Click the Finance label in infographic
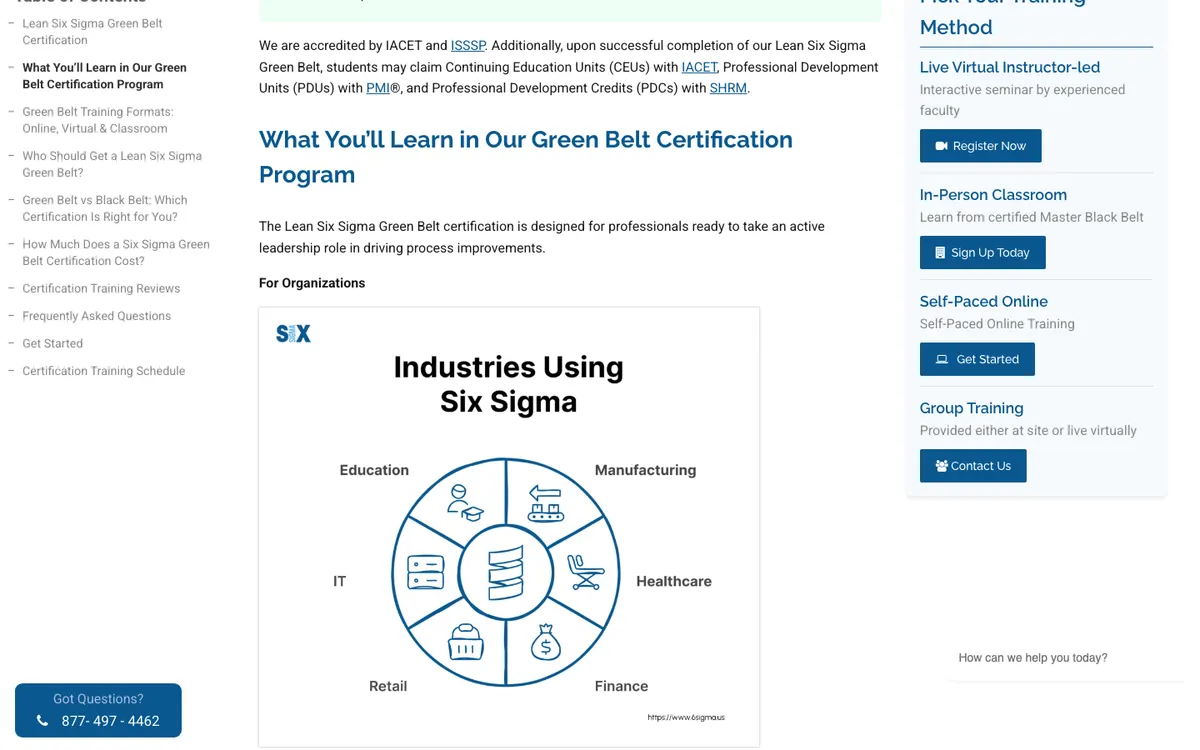 tap(621, 686)
